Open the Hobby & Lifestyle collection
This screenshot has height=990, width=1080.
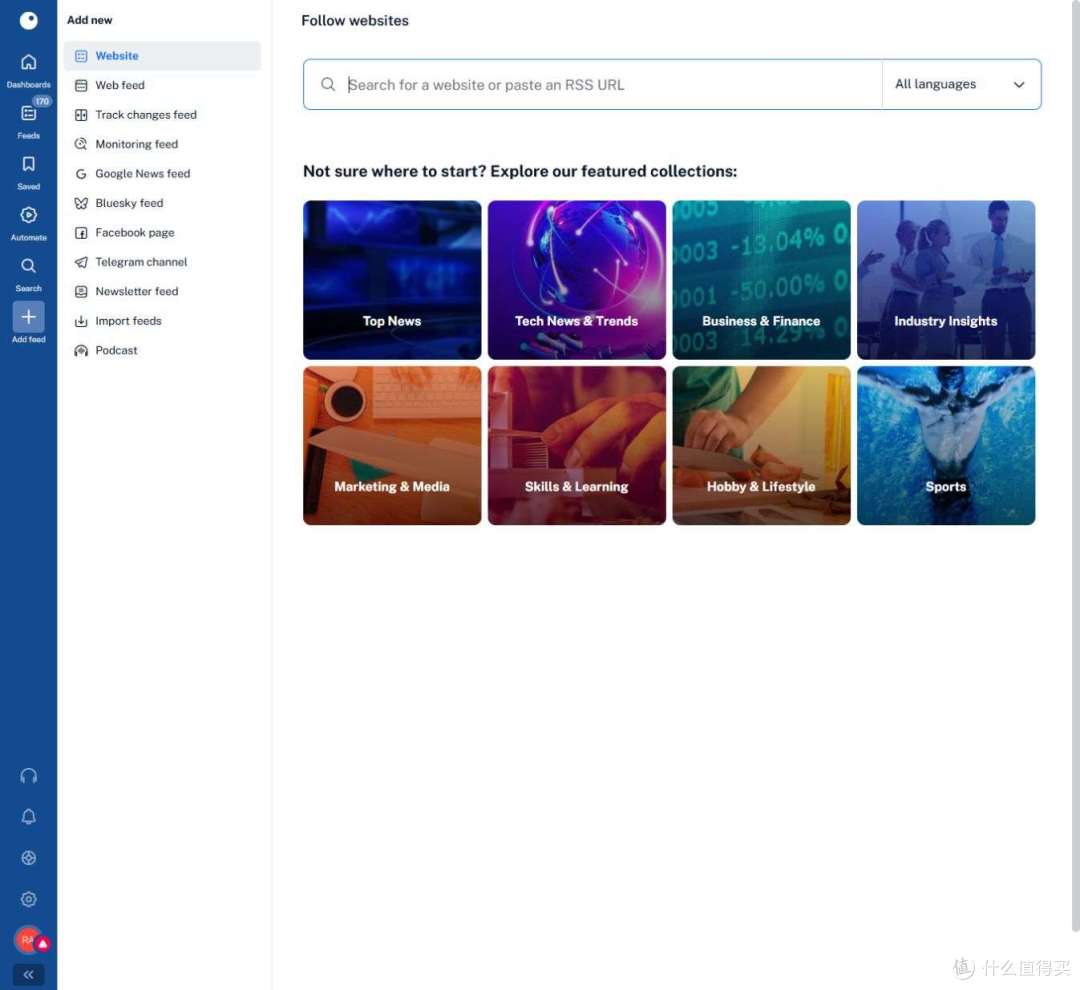761,446
